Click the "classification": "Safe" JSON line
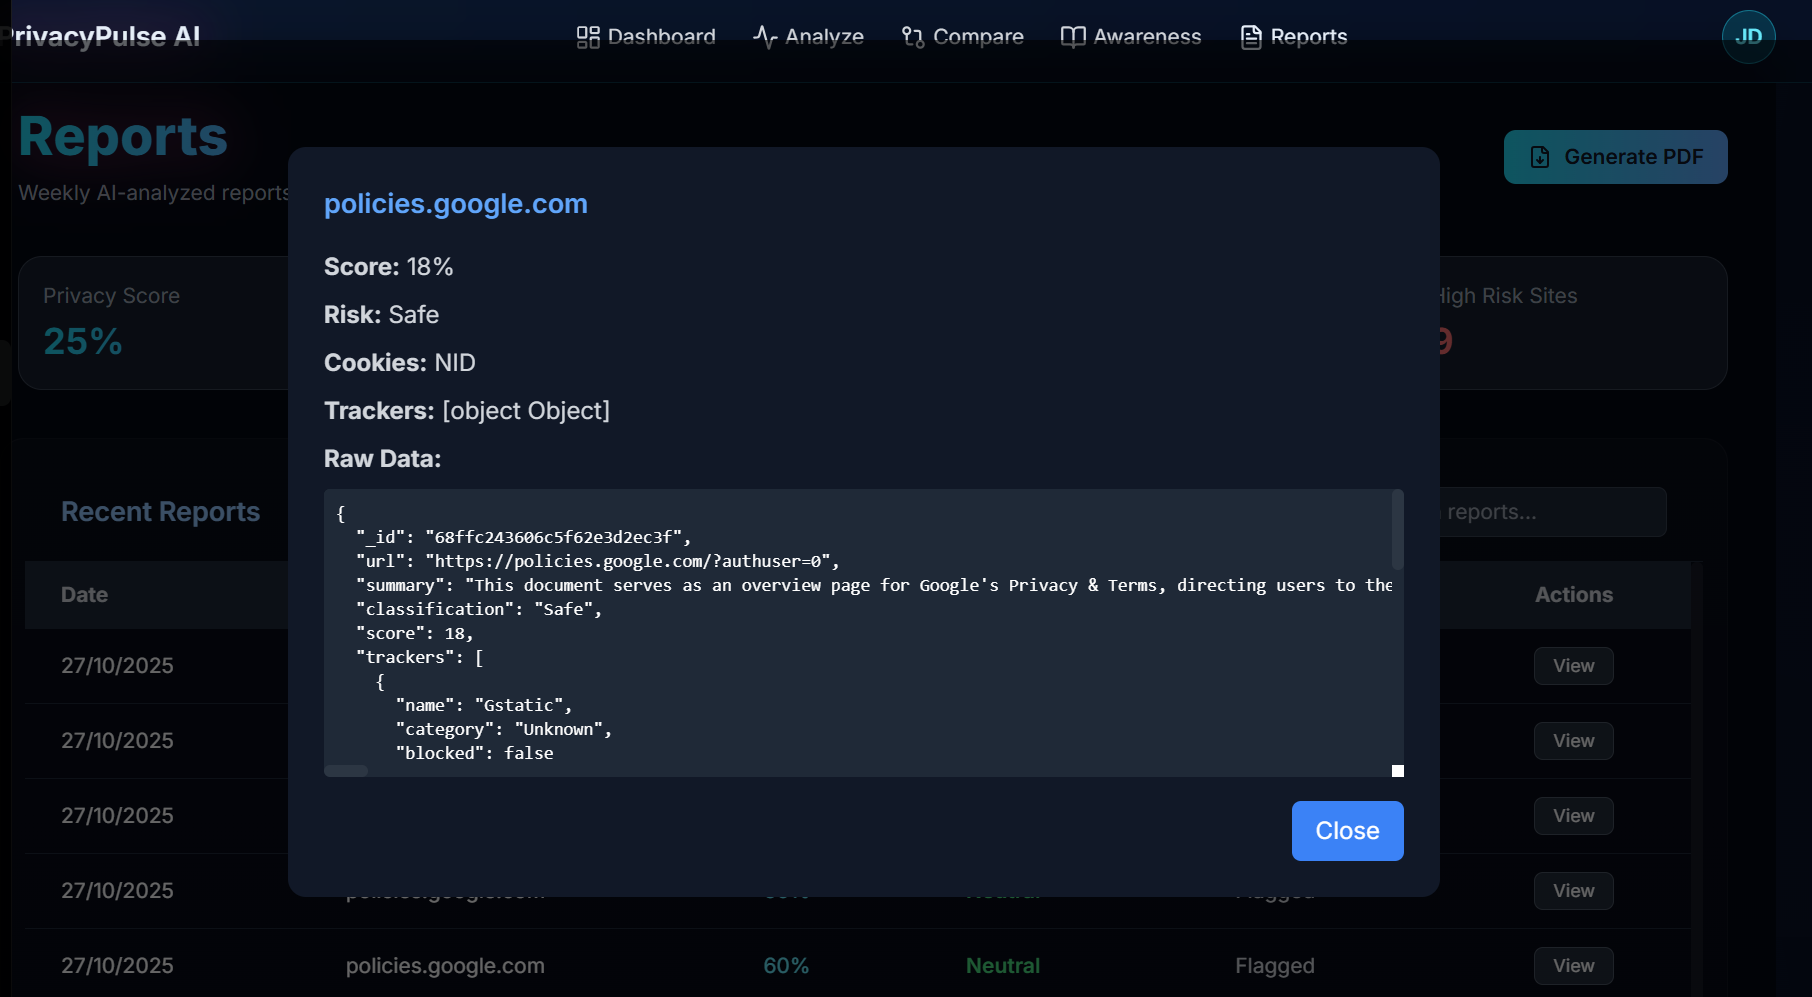The width and height of the screenshot is (1812, 997). tap(479, 610)
